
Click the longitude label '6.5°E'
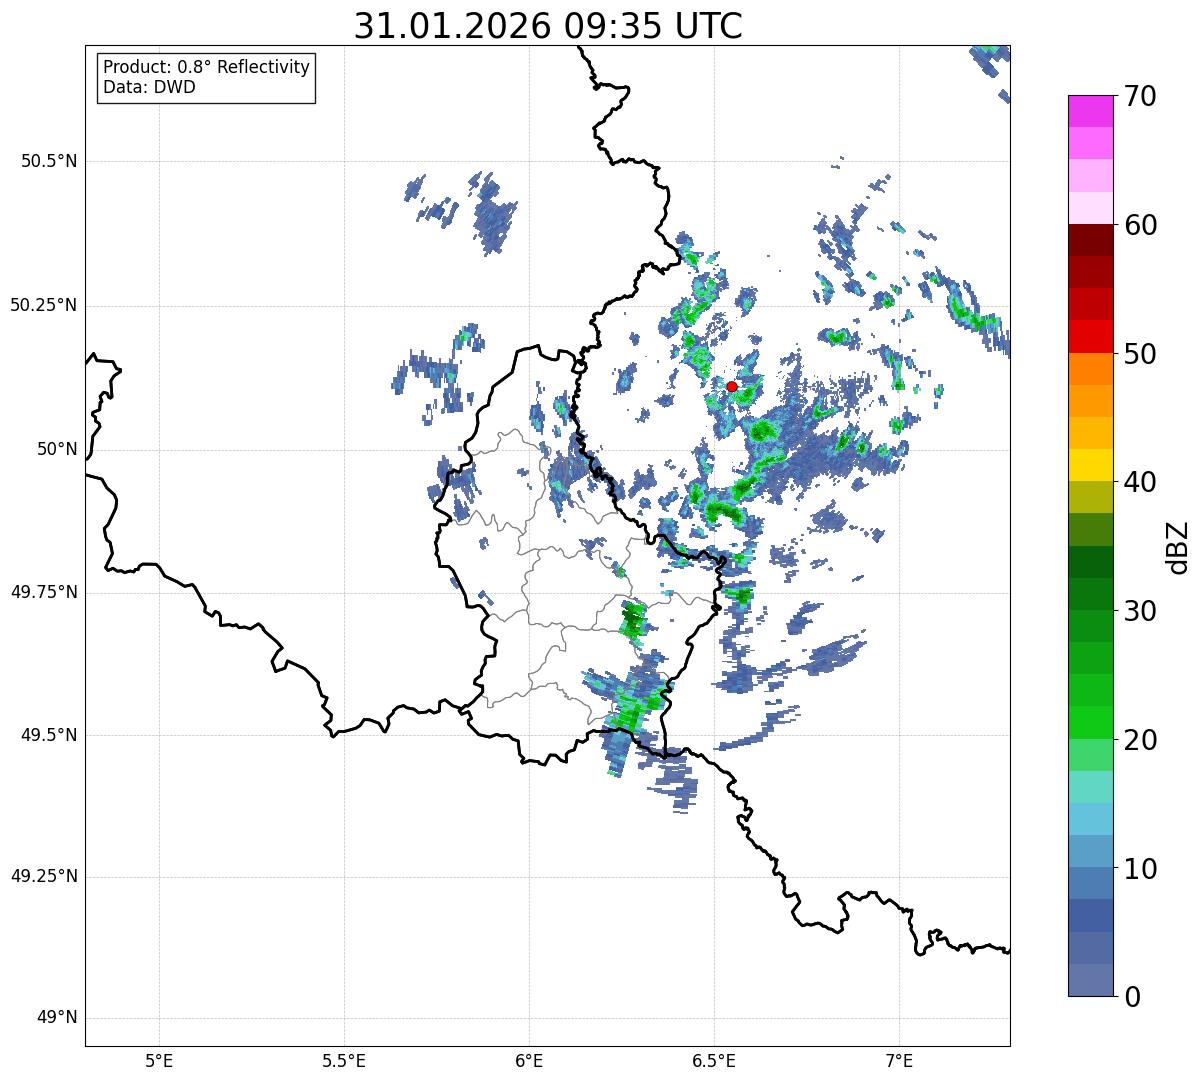714,1060
